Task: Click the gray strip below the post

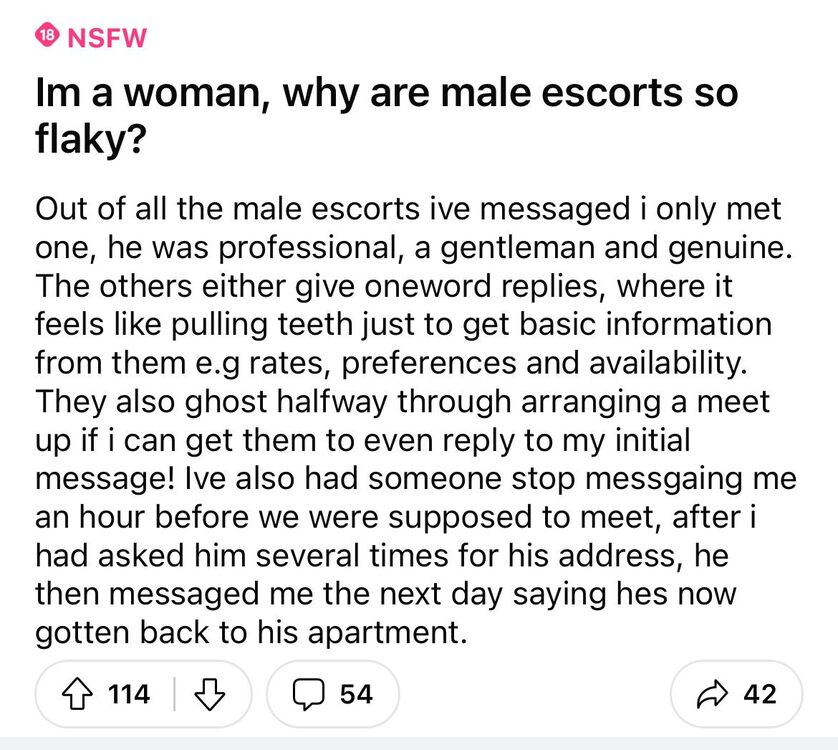Action: tap(419, 744)
